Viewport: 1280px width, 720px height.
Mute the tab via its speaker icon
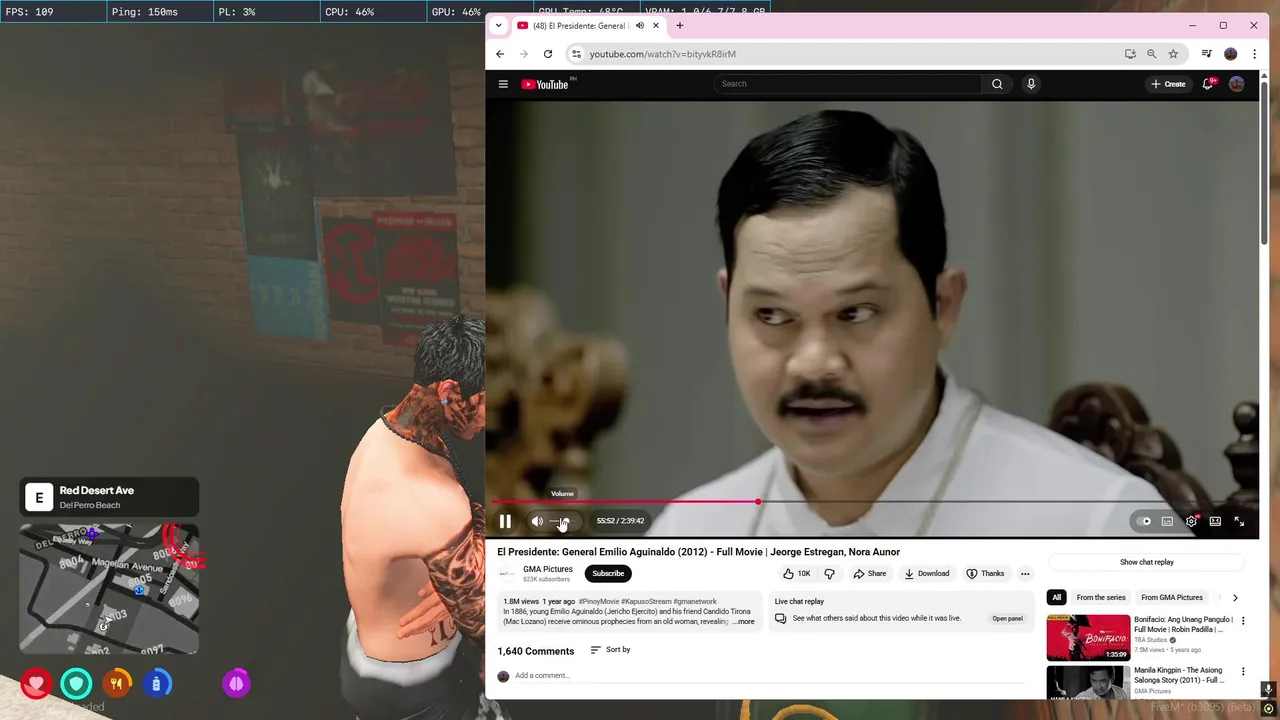640,26
